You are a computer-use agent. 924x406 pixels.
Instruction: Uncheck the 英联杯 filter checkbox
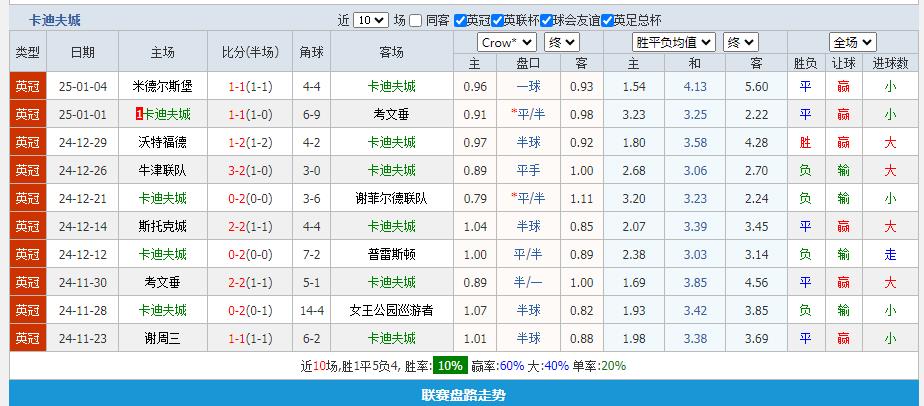tap(494, 20)
